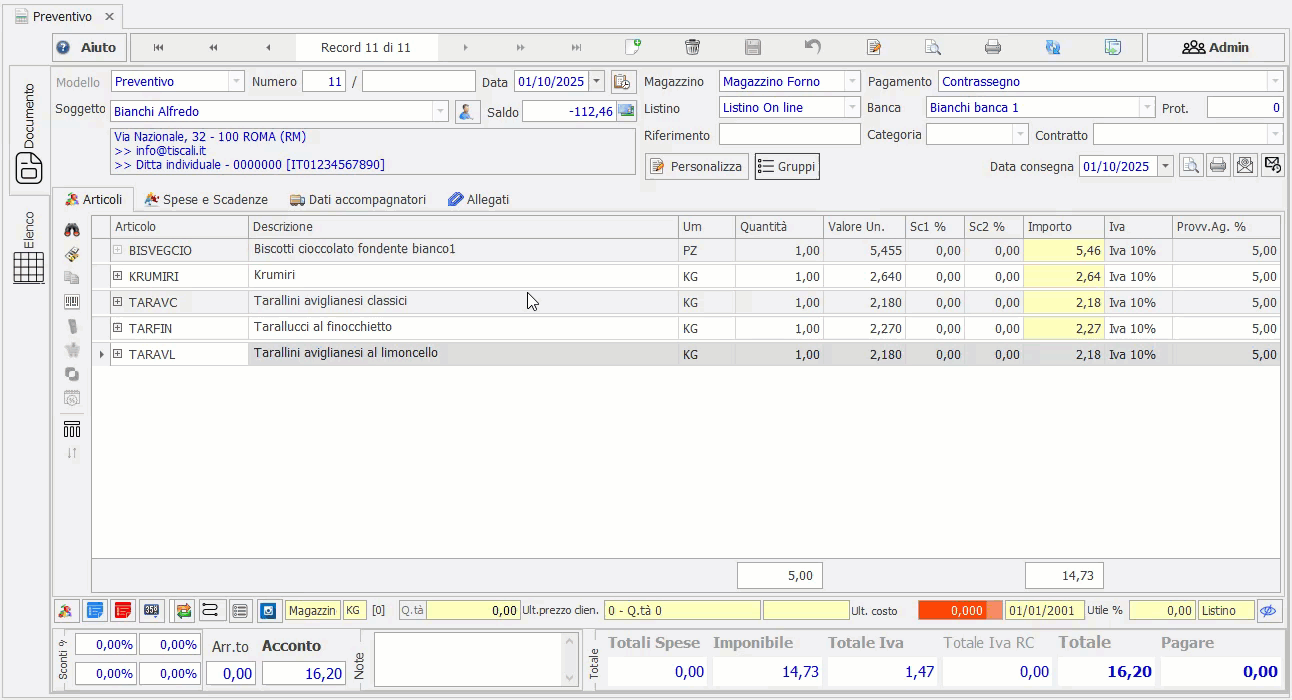Open the Allegati tab
This screenshot has width=1292, height=700.
coord(478,200)
